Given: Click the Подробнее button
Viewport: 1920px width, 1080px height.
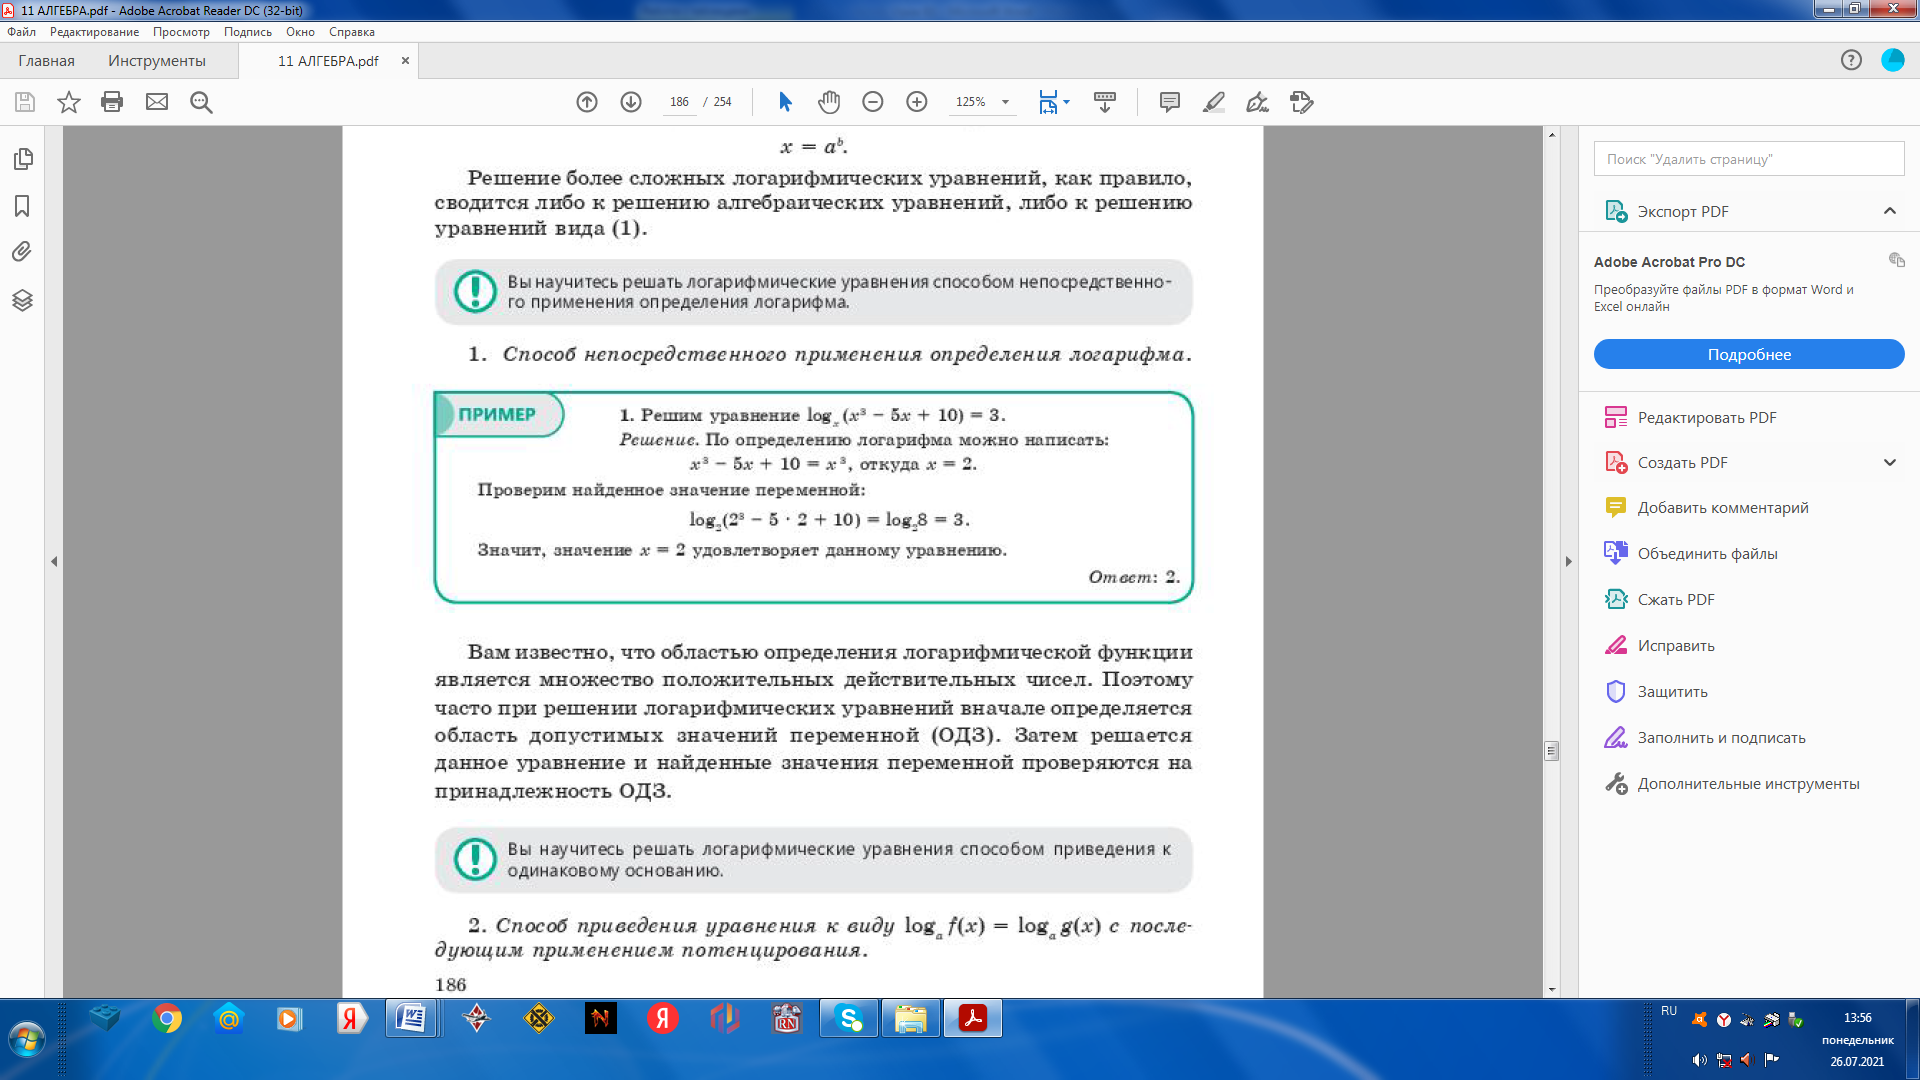Looking at the screenshot, I should (1748, 355).
